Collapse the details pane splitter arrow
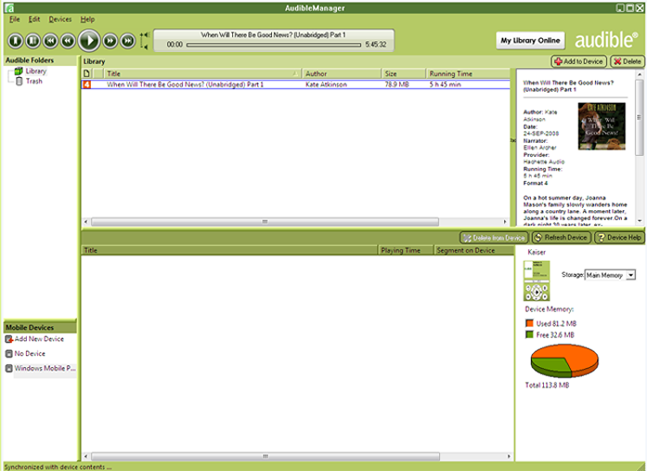This screenshot has width=647, height=471. [x=513, y=140]
